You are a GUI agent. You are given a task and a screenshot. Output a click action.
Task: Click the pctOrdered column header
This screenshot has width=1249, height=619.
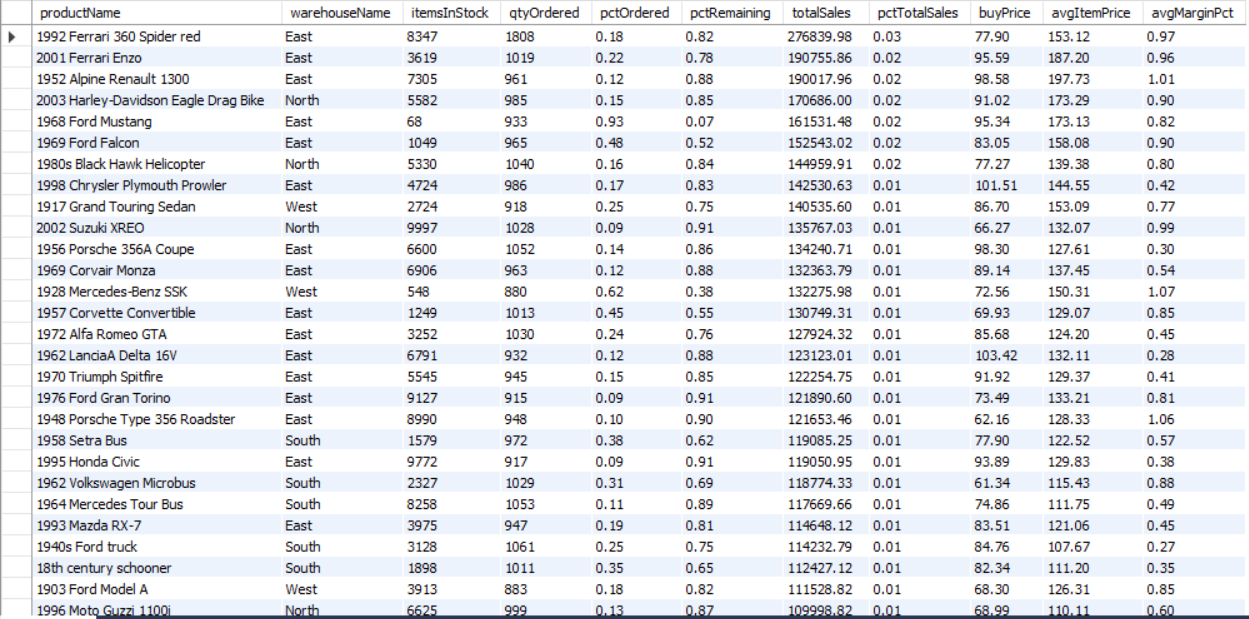pyautogui.click(x=635, y=13)
